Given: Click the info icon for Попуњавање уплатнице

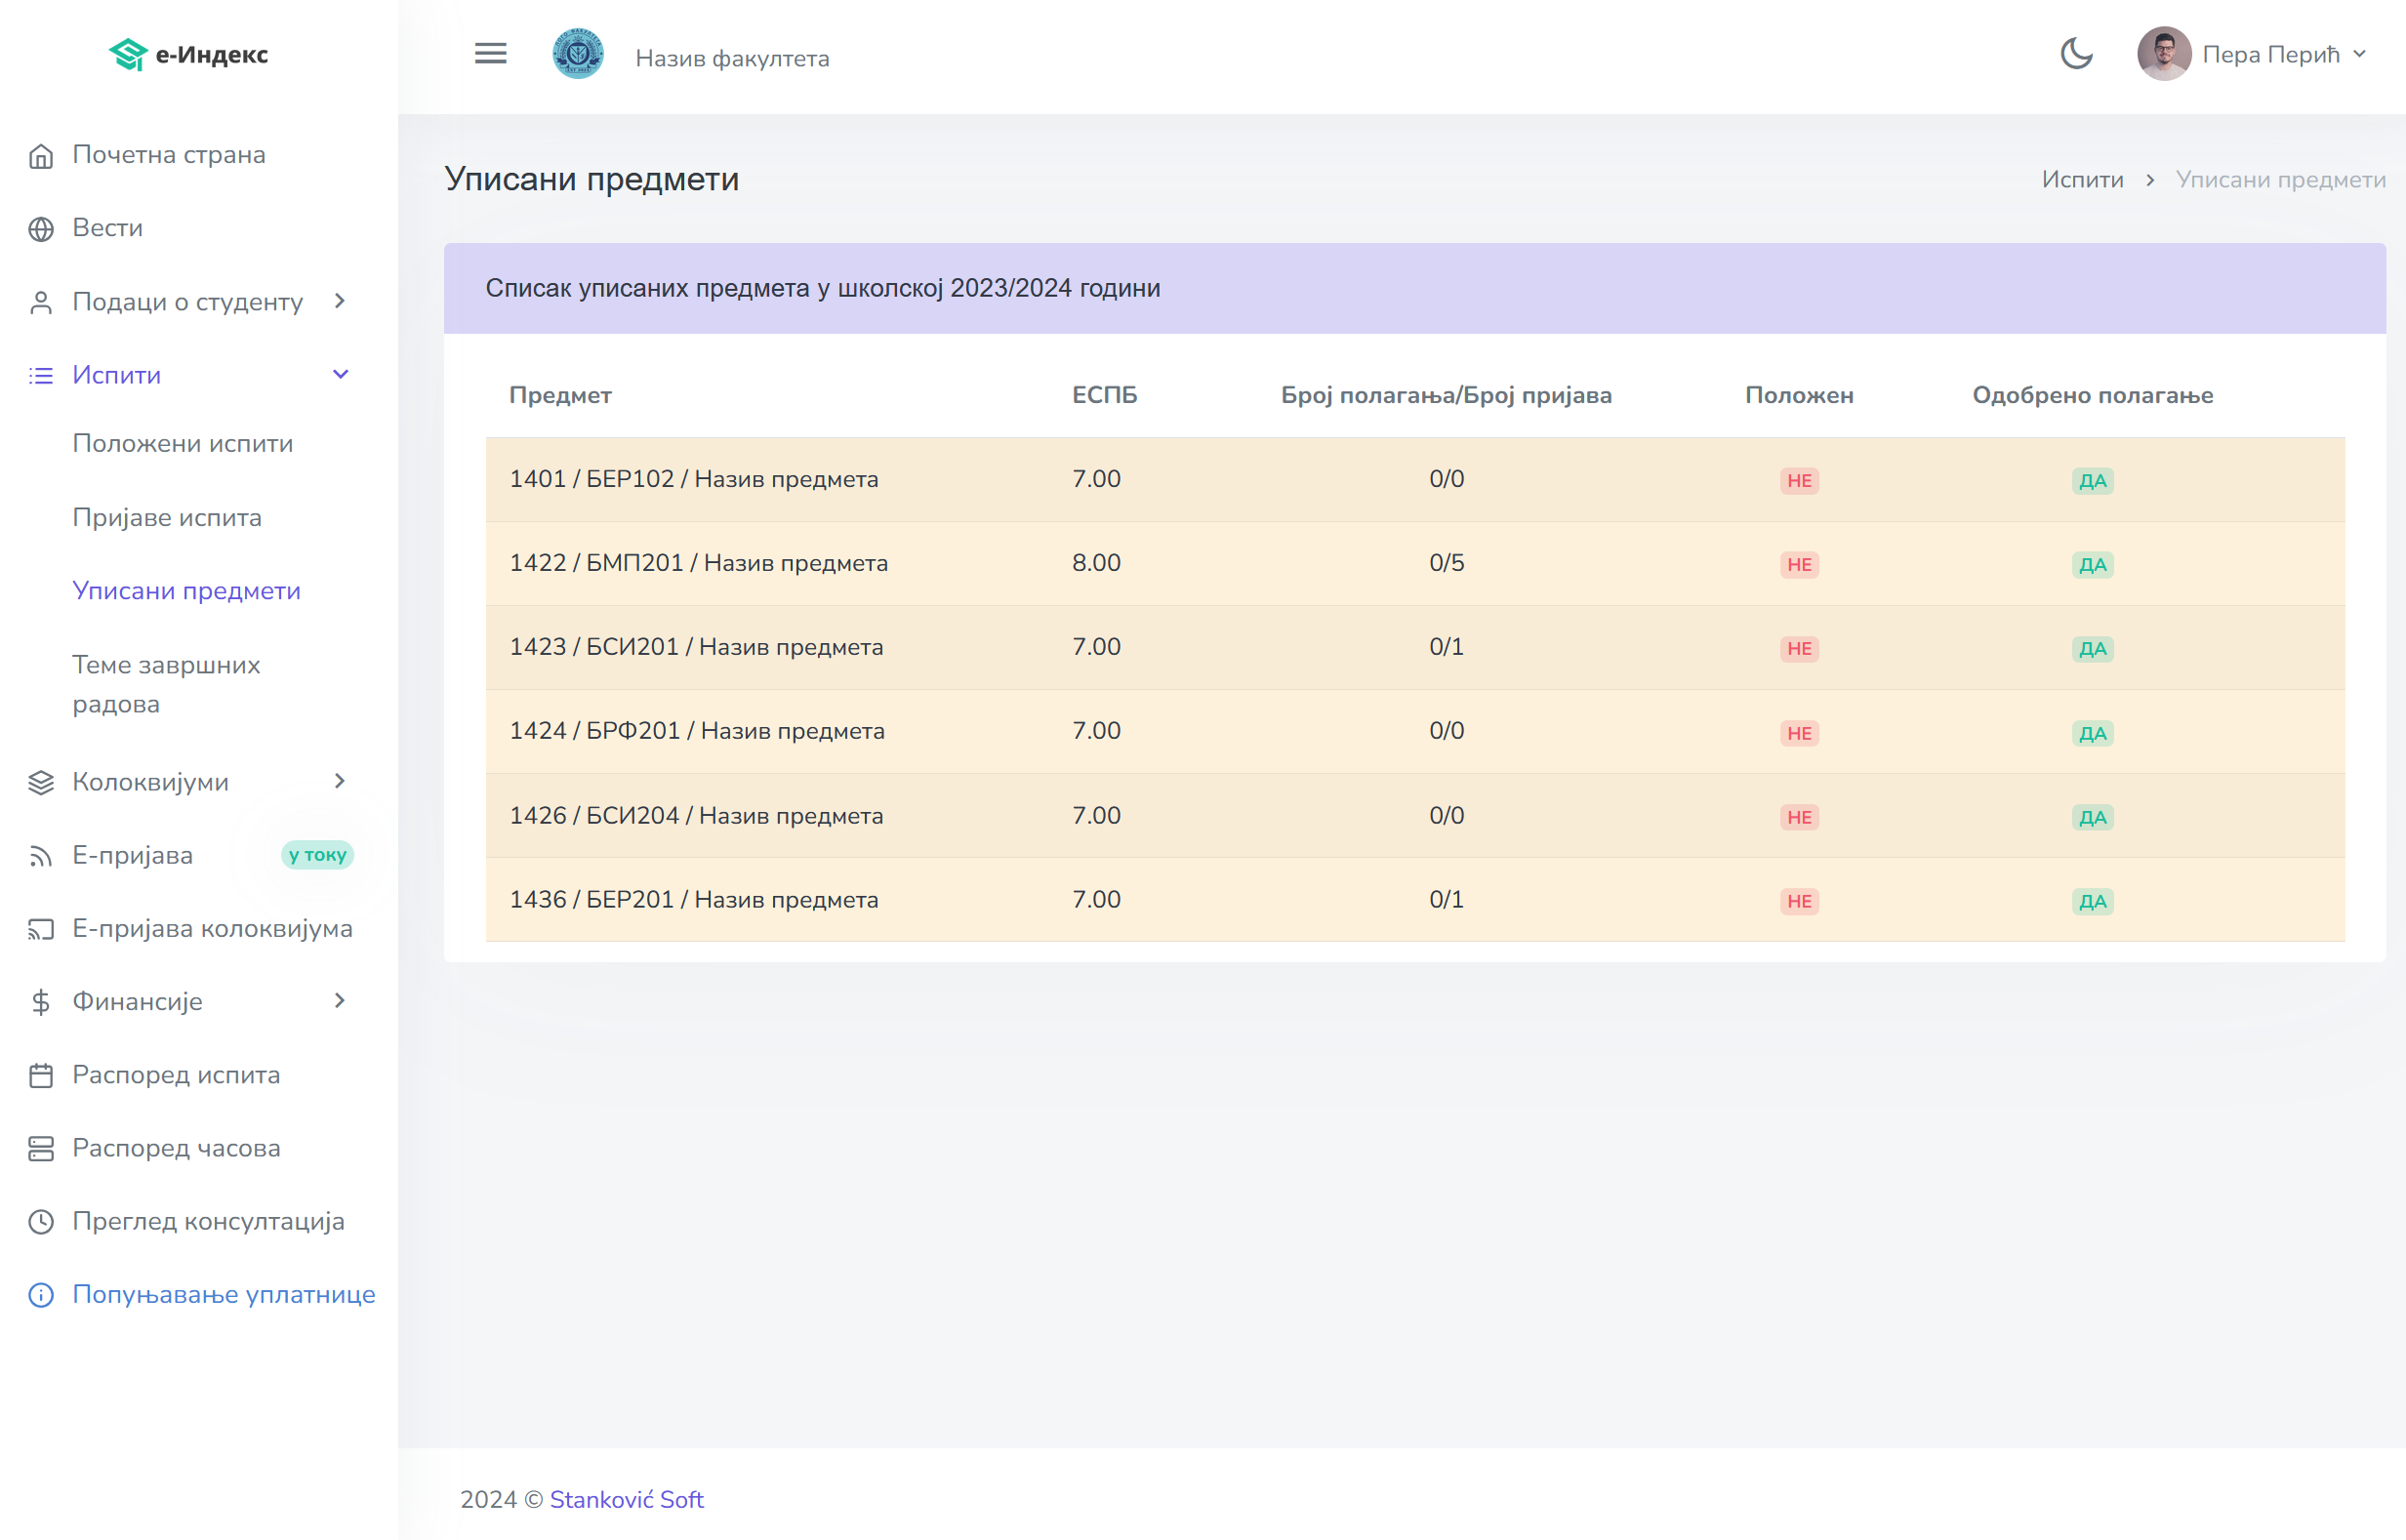Looking at the screenshot, I should coord(41,1295).
